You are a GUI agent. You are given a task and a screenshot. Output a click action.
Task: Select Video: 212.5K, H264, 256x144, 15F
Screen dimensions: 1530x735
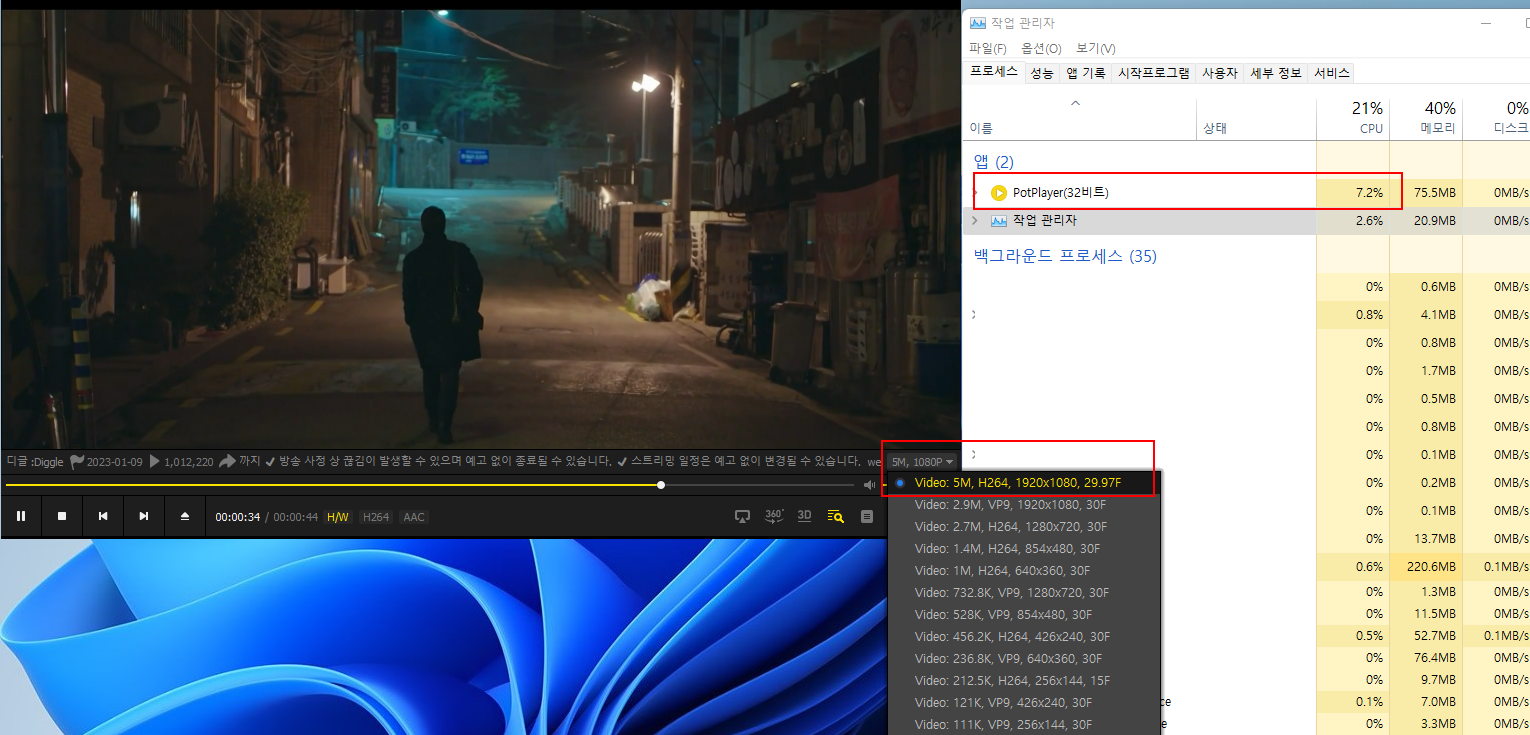tap(1024, 681)
